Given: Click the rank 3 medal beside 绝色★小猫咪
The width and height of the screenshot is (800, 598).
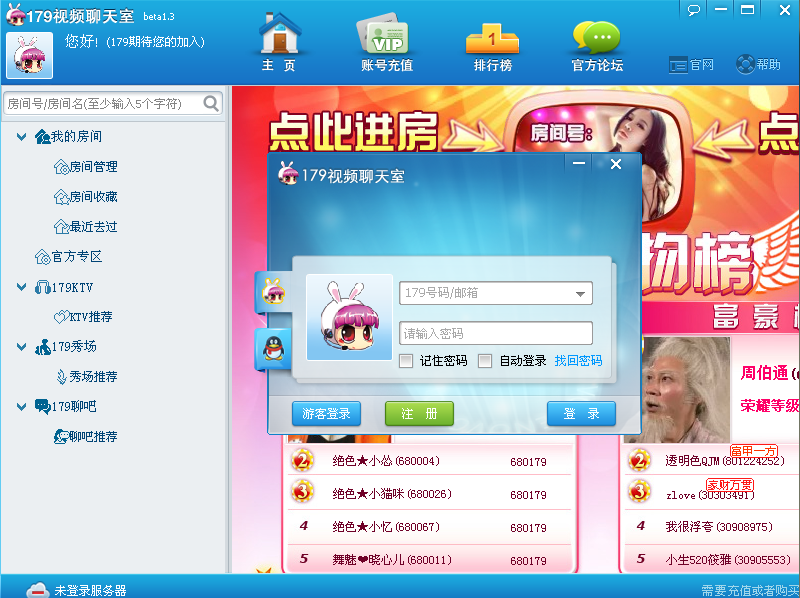Looking at the screenshot, I should pyautogui.click(x=302, y=492).
